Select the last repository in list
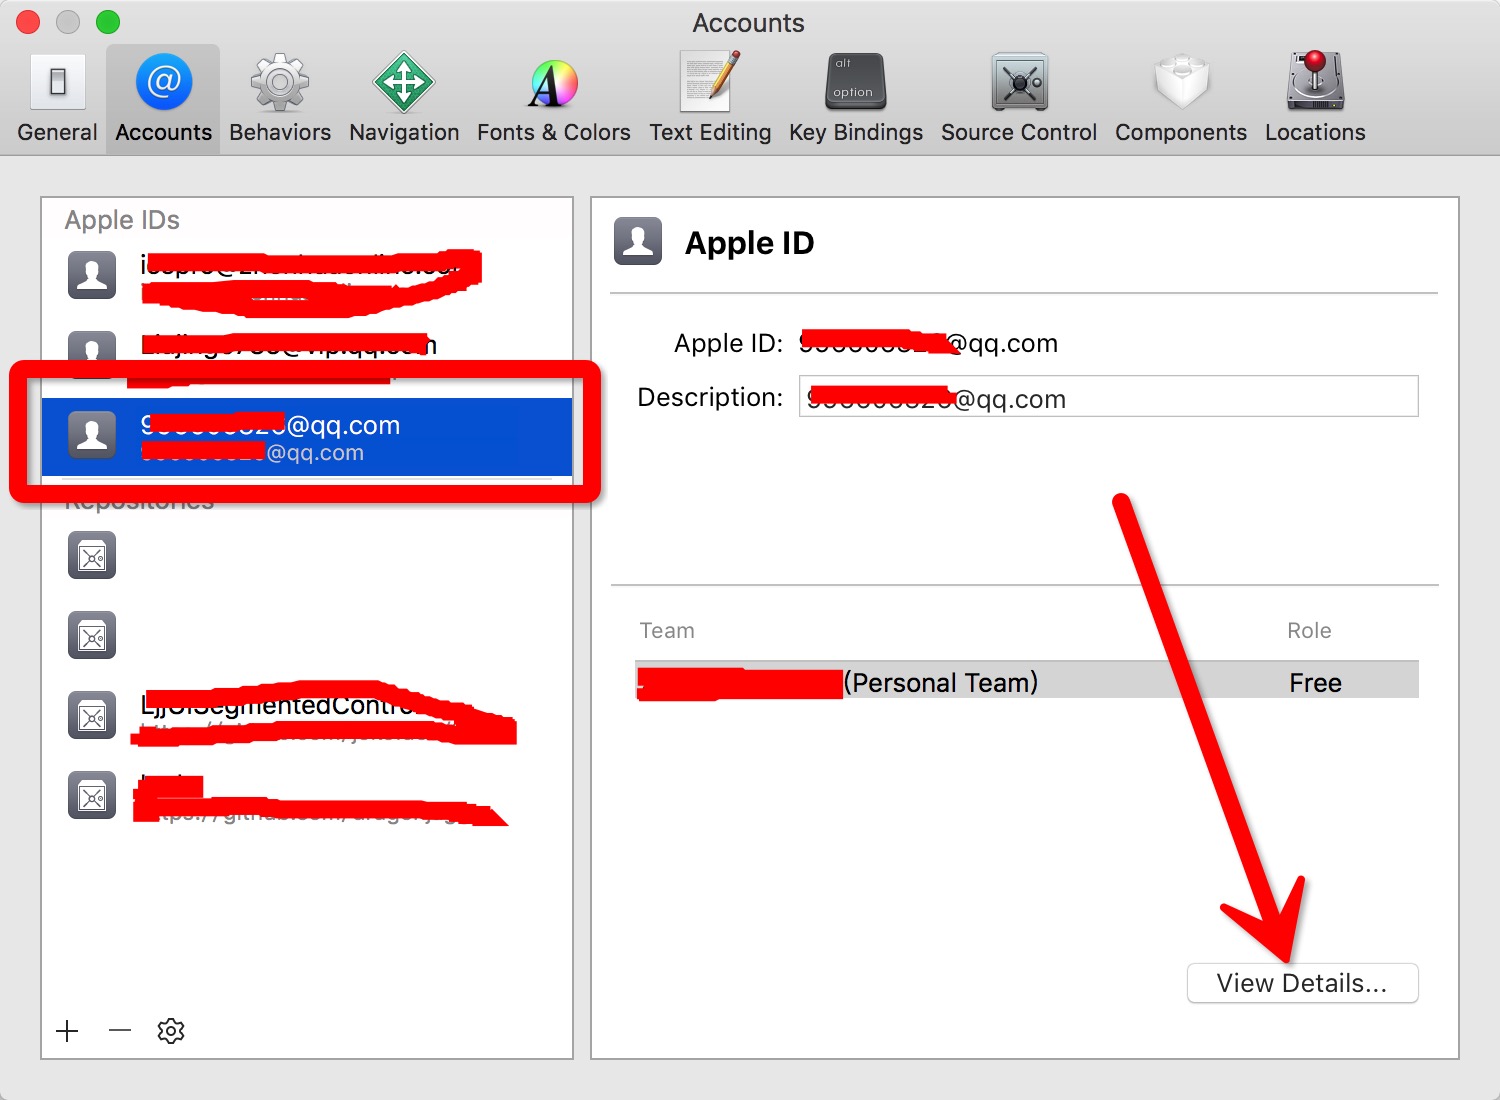The height and width of the screenshot is (1100, 1500). (307, 796)
